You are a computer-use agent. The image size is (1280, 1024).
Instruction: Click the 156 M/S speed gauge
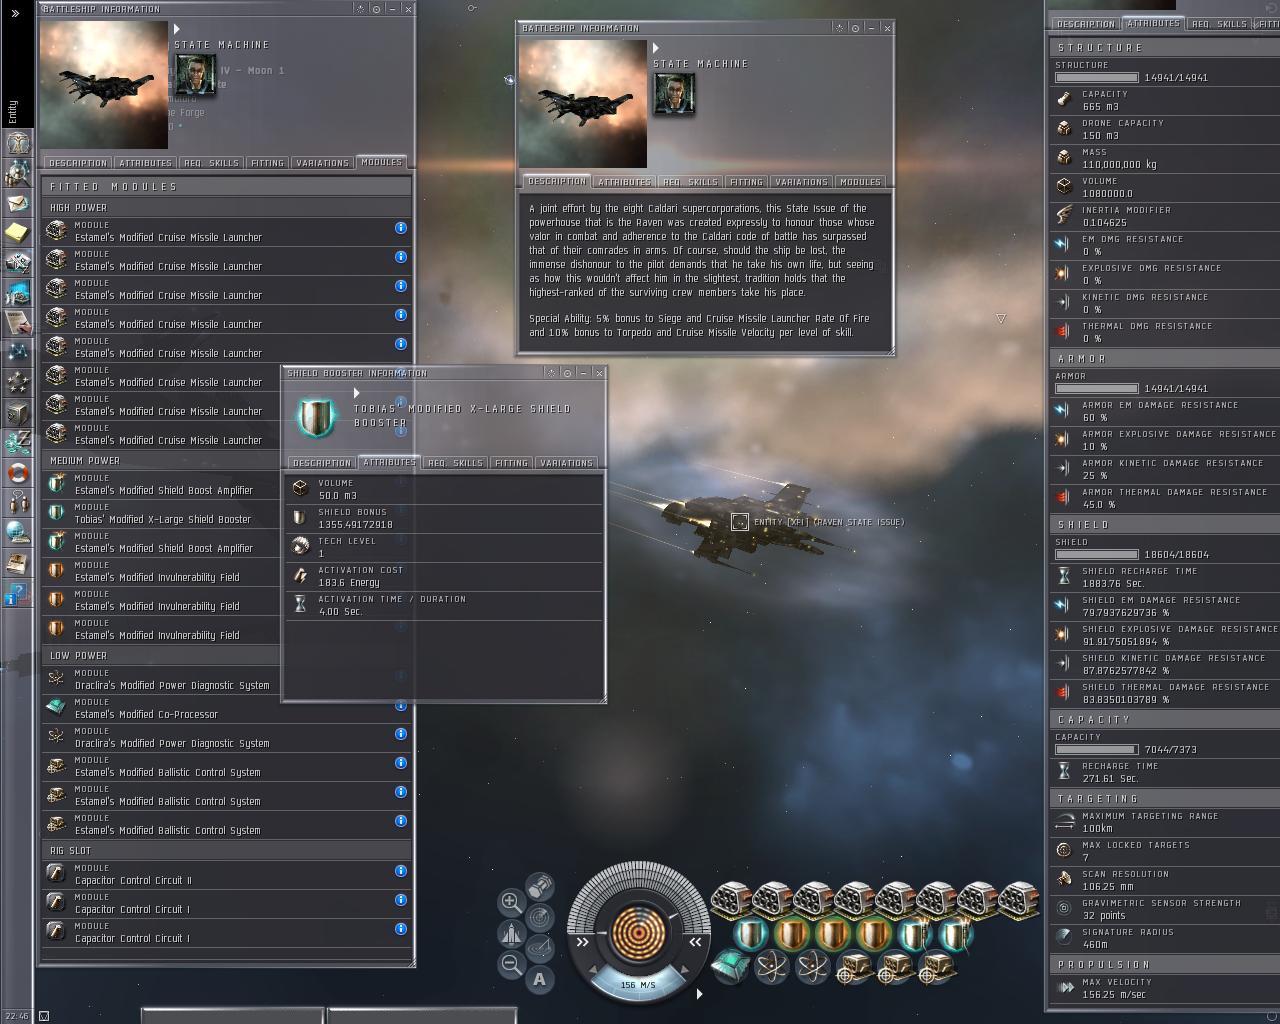coord(638,984)
